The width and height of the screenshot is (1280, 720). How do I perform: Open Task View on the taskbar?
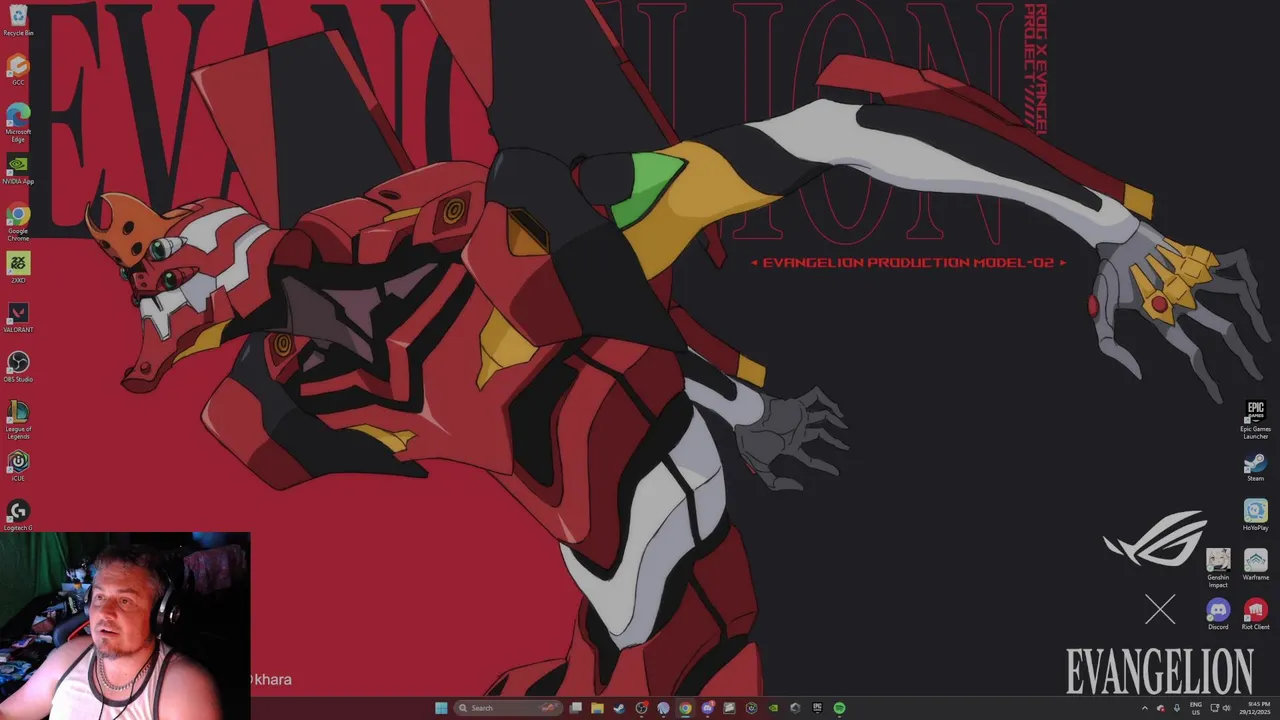(575, 708)
